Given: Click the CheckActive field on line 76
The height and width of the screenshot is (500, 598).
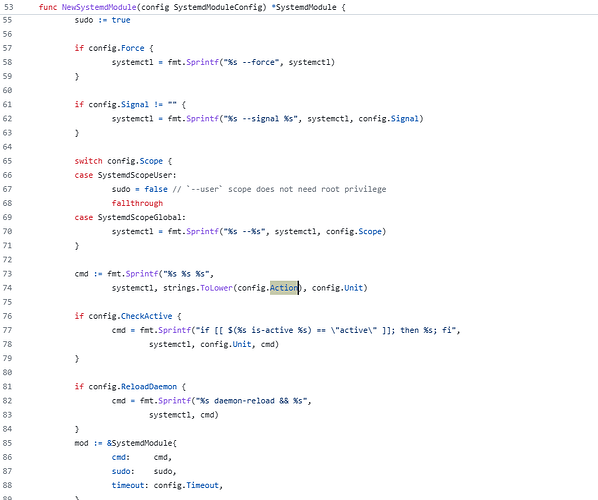Looking at the screenshot, I should click(x=146, y=316).
